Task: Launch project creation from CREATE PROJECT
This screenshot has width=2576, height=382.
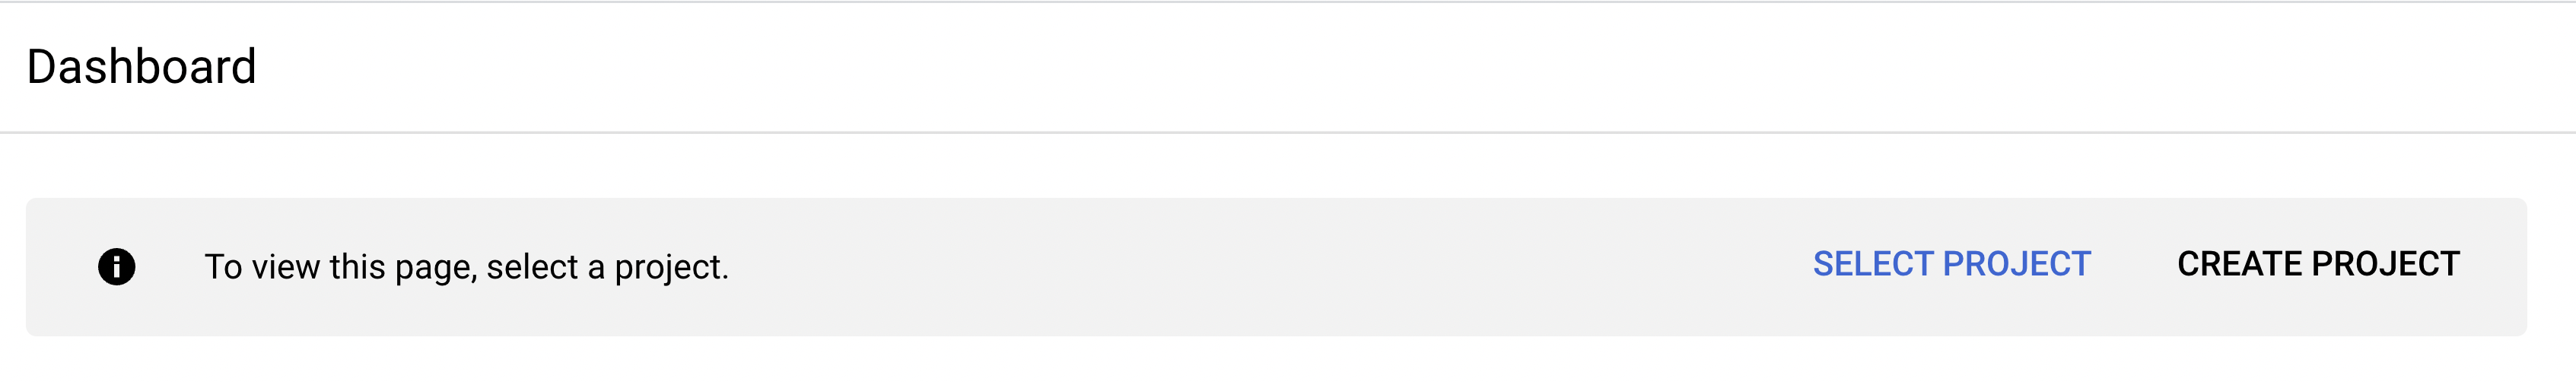Action: click(x=2318, y=264)
